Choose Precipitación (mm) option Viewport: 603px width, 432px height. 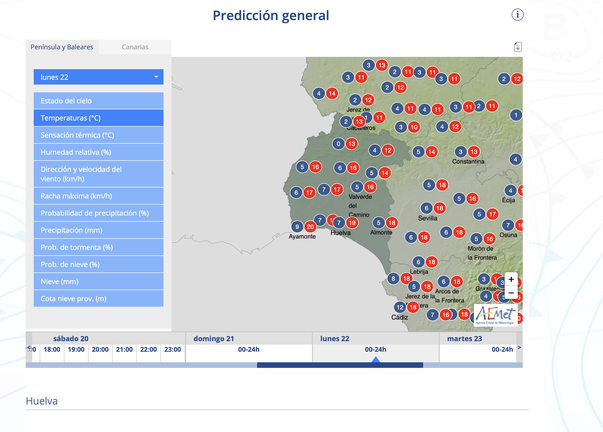(98, 230)
